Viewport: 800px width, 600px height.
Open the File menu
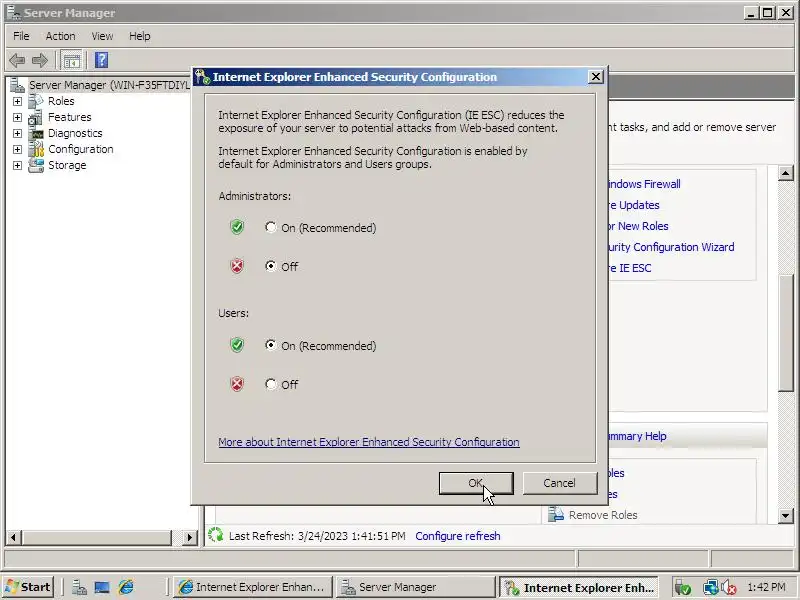click(21, 36)
